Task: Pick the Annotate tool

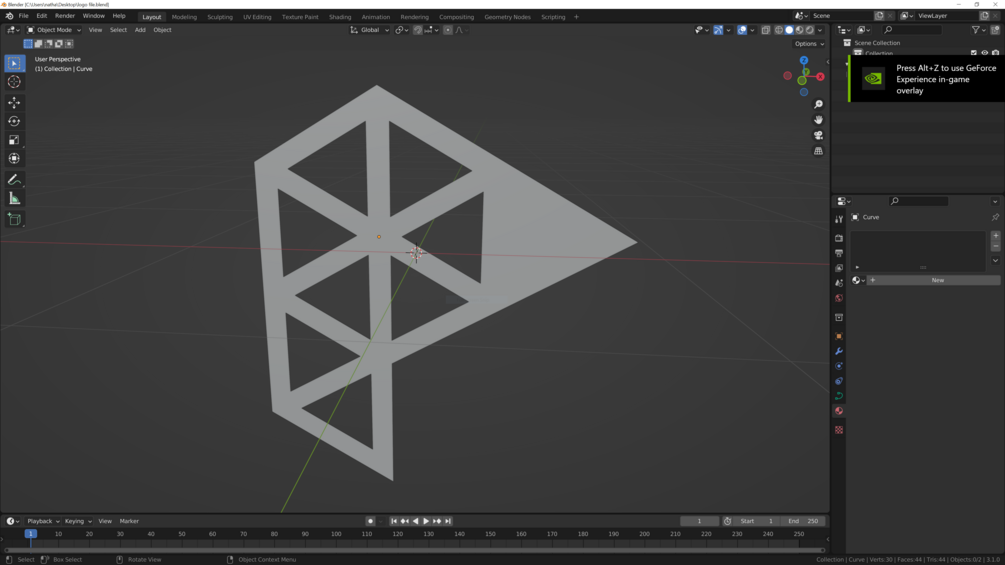Action: (x=14, y=180)
